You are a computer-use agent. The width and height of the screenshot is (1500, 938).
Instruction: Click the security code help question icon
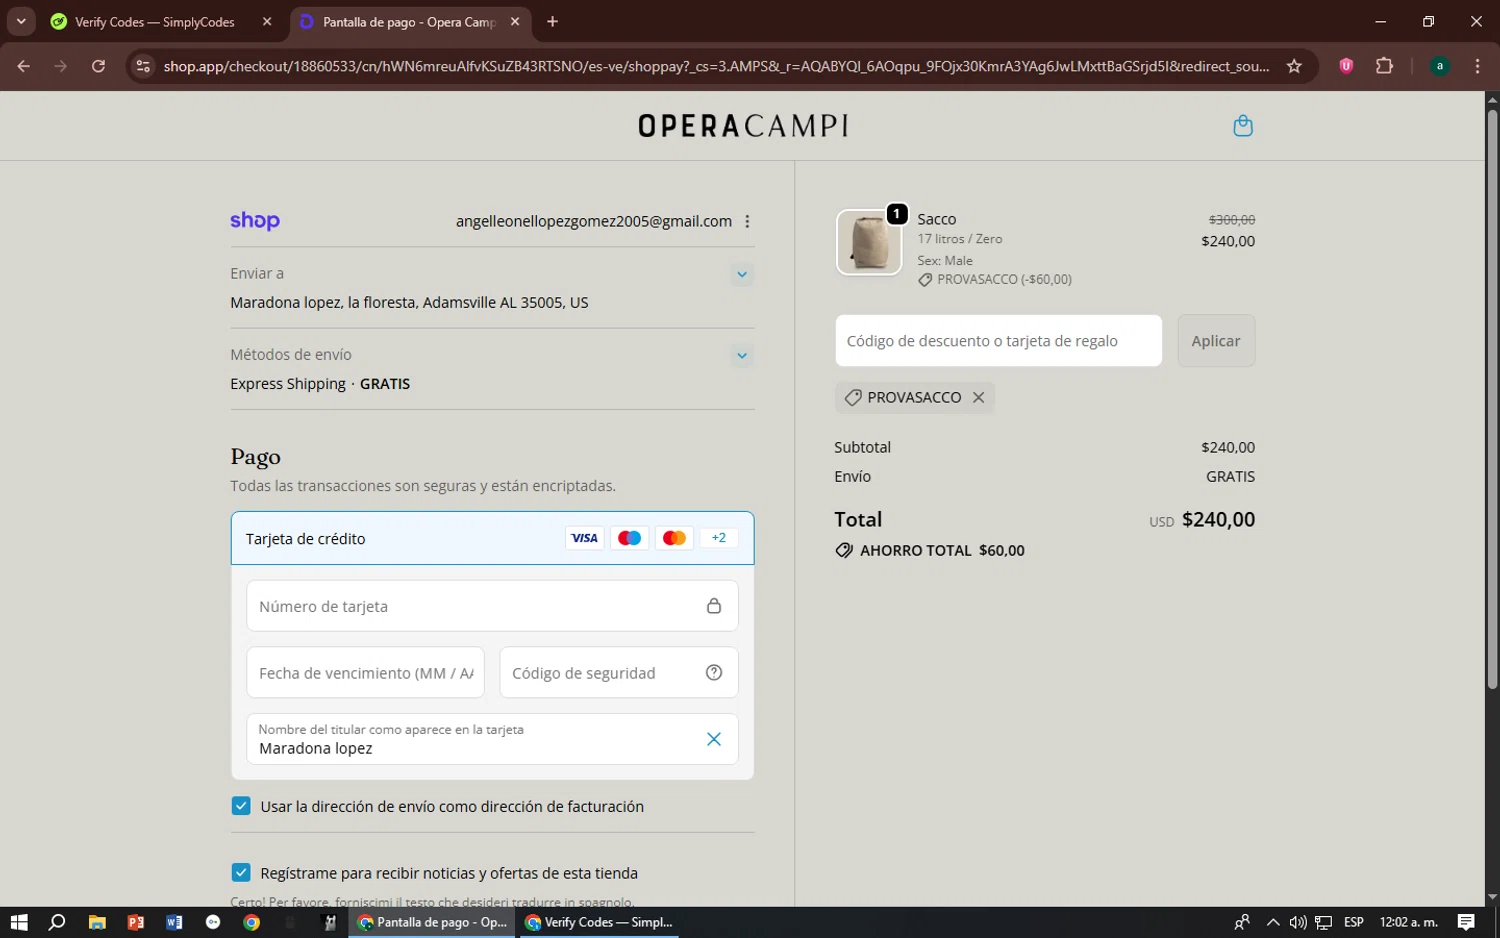coord(714,673)
